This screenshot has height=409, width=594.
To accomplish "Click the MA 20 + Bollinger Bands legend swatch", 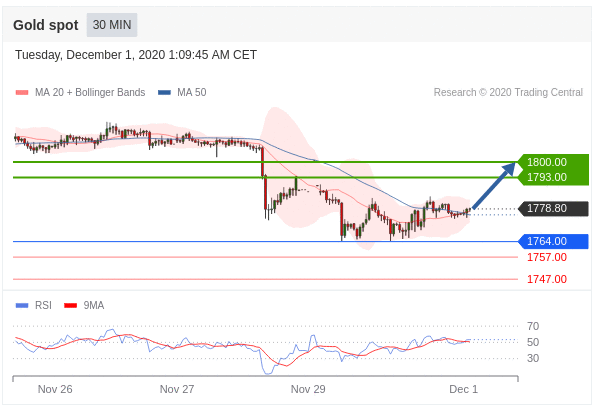I will click(x=22, y=92).
